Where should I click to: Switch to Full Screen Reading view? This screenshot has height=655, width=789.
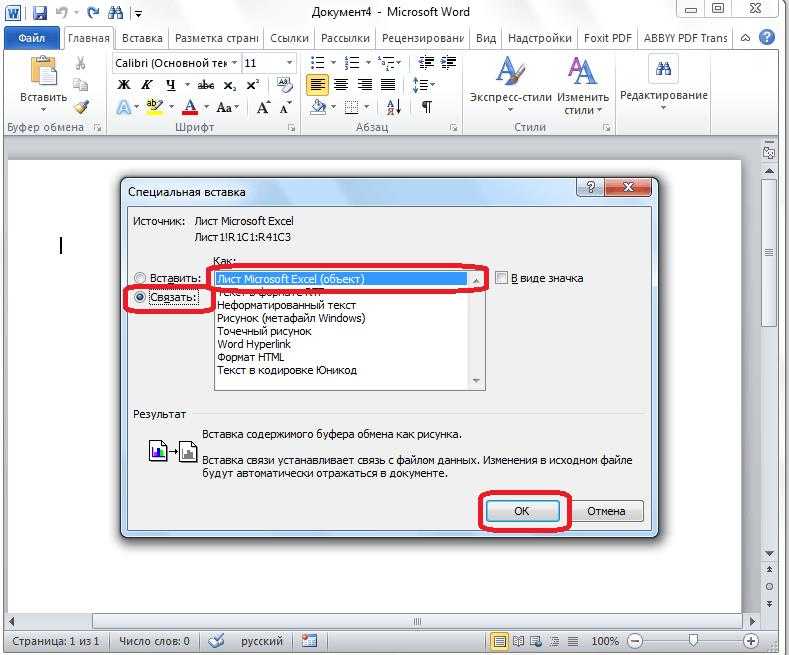[x=518, y=641]
